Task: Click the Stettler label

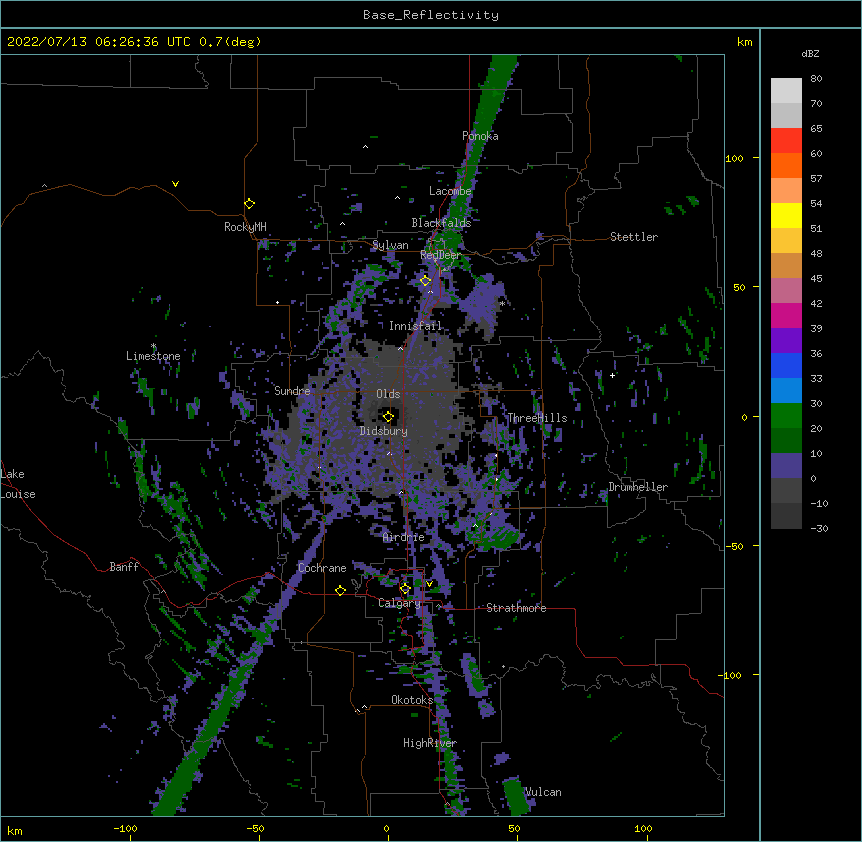Action: click(634, 237)
